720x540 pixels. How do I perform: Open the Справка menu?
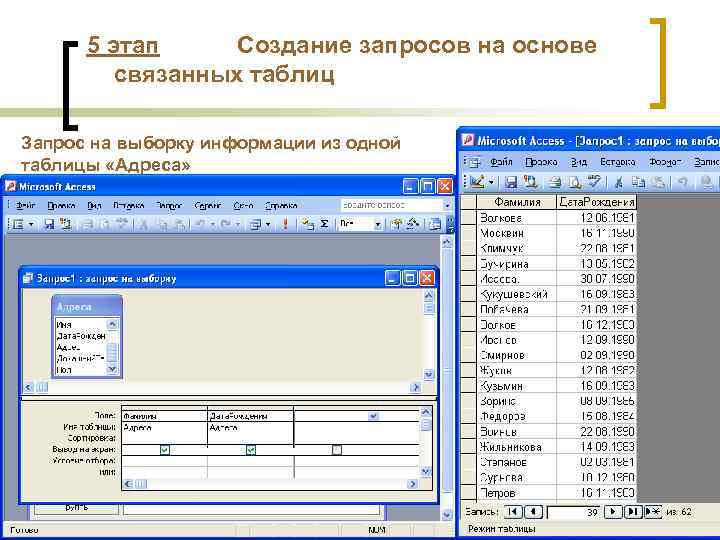coord(281,205)
